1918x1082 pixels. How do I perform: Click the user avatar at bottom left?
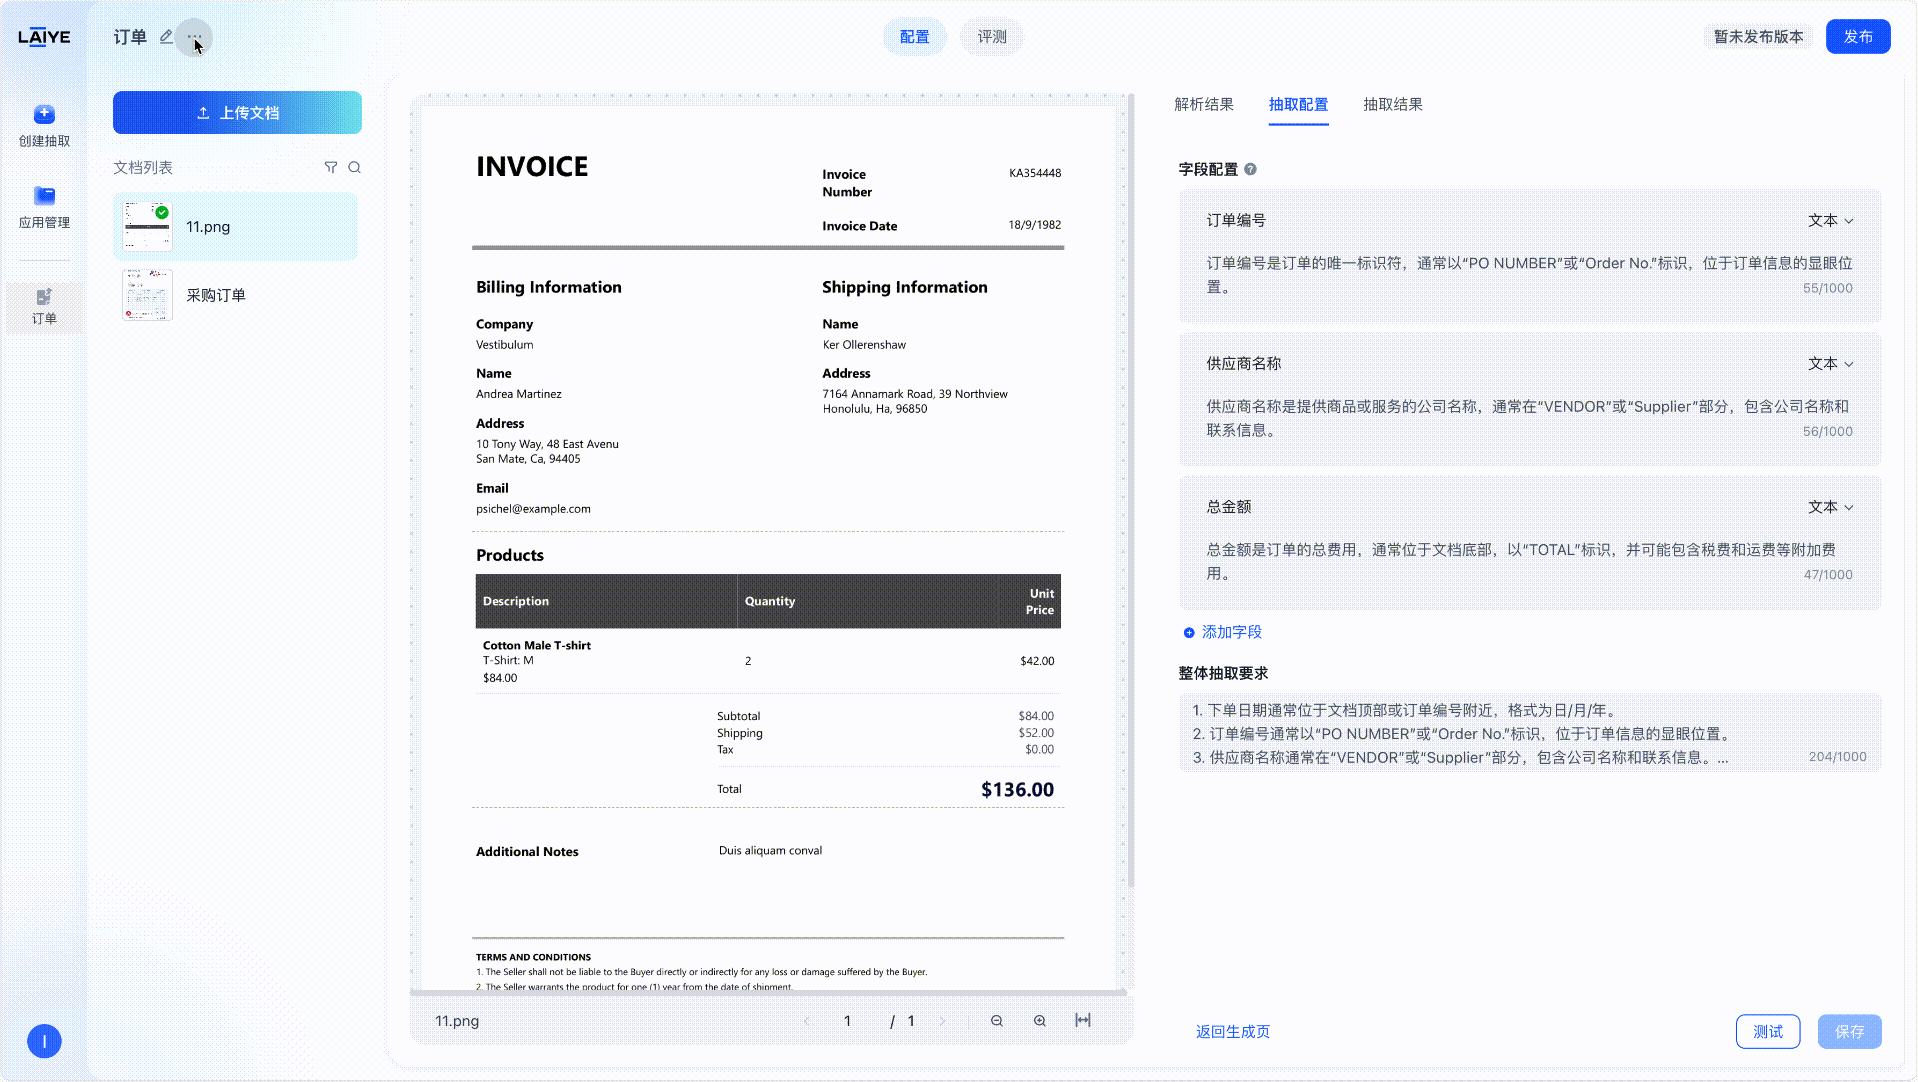[44, 1041]
